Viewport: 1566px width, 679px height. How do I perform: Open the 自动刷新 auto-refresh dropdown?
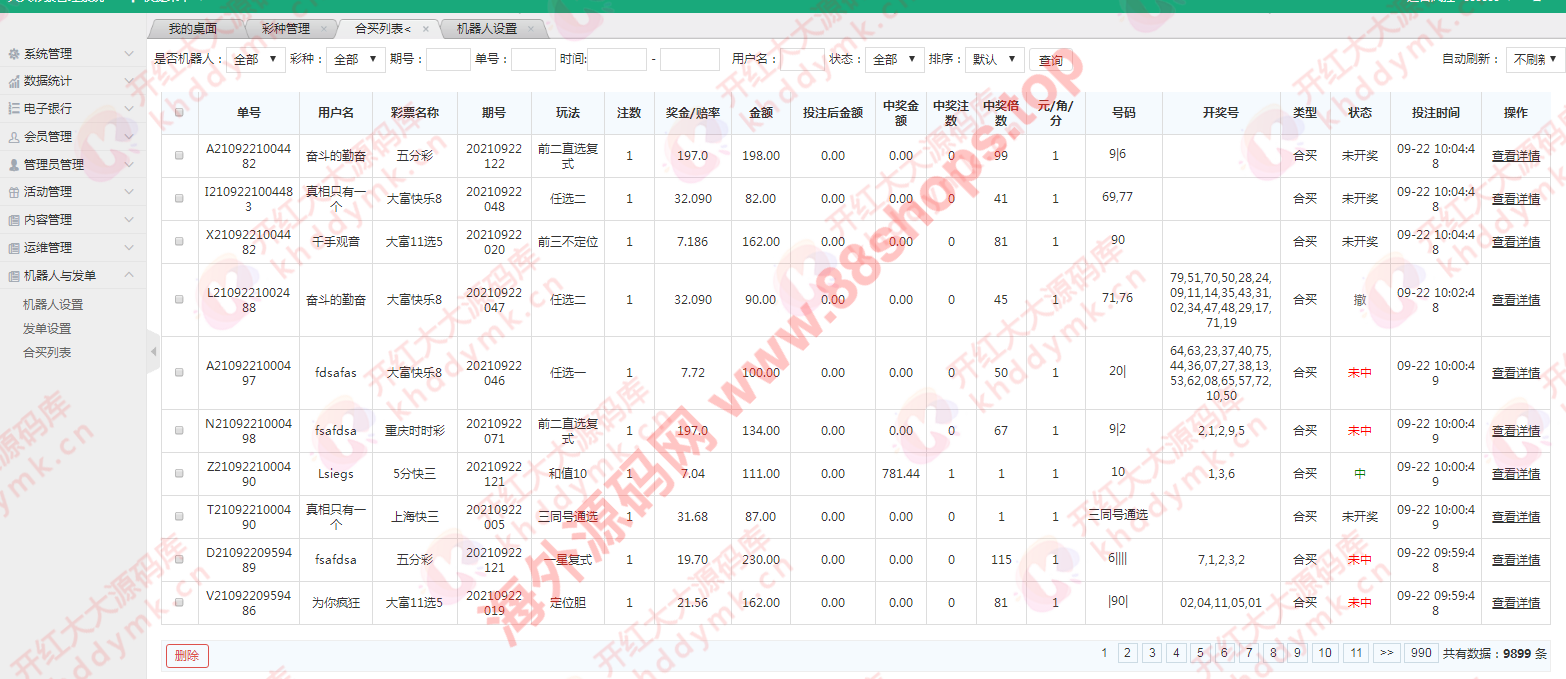[1535, 60]
